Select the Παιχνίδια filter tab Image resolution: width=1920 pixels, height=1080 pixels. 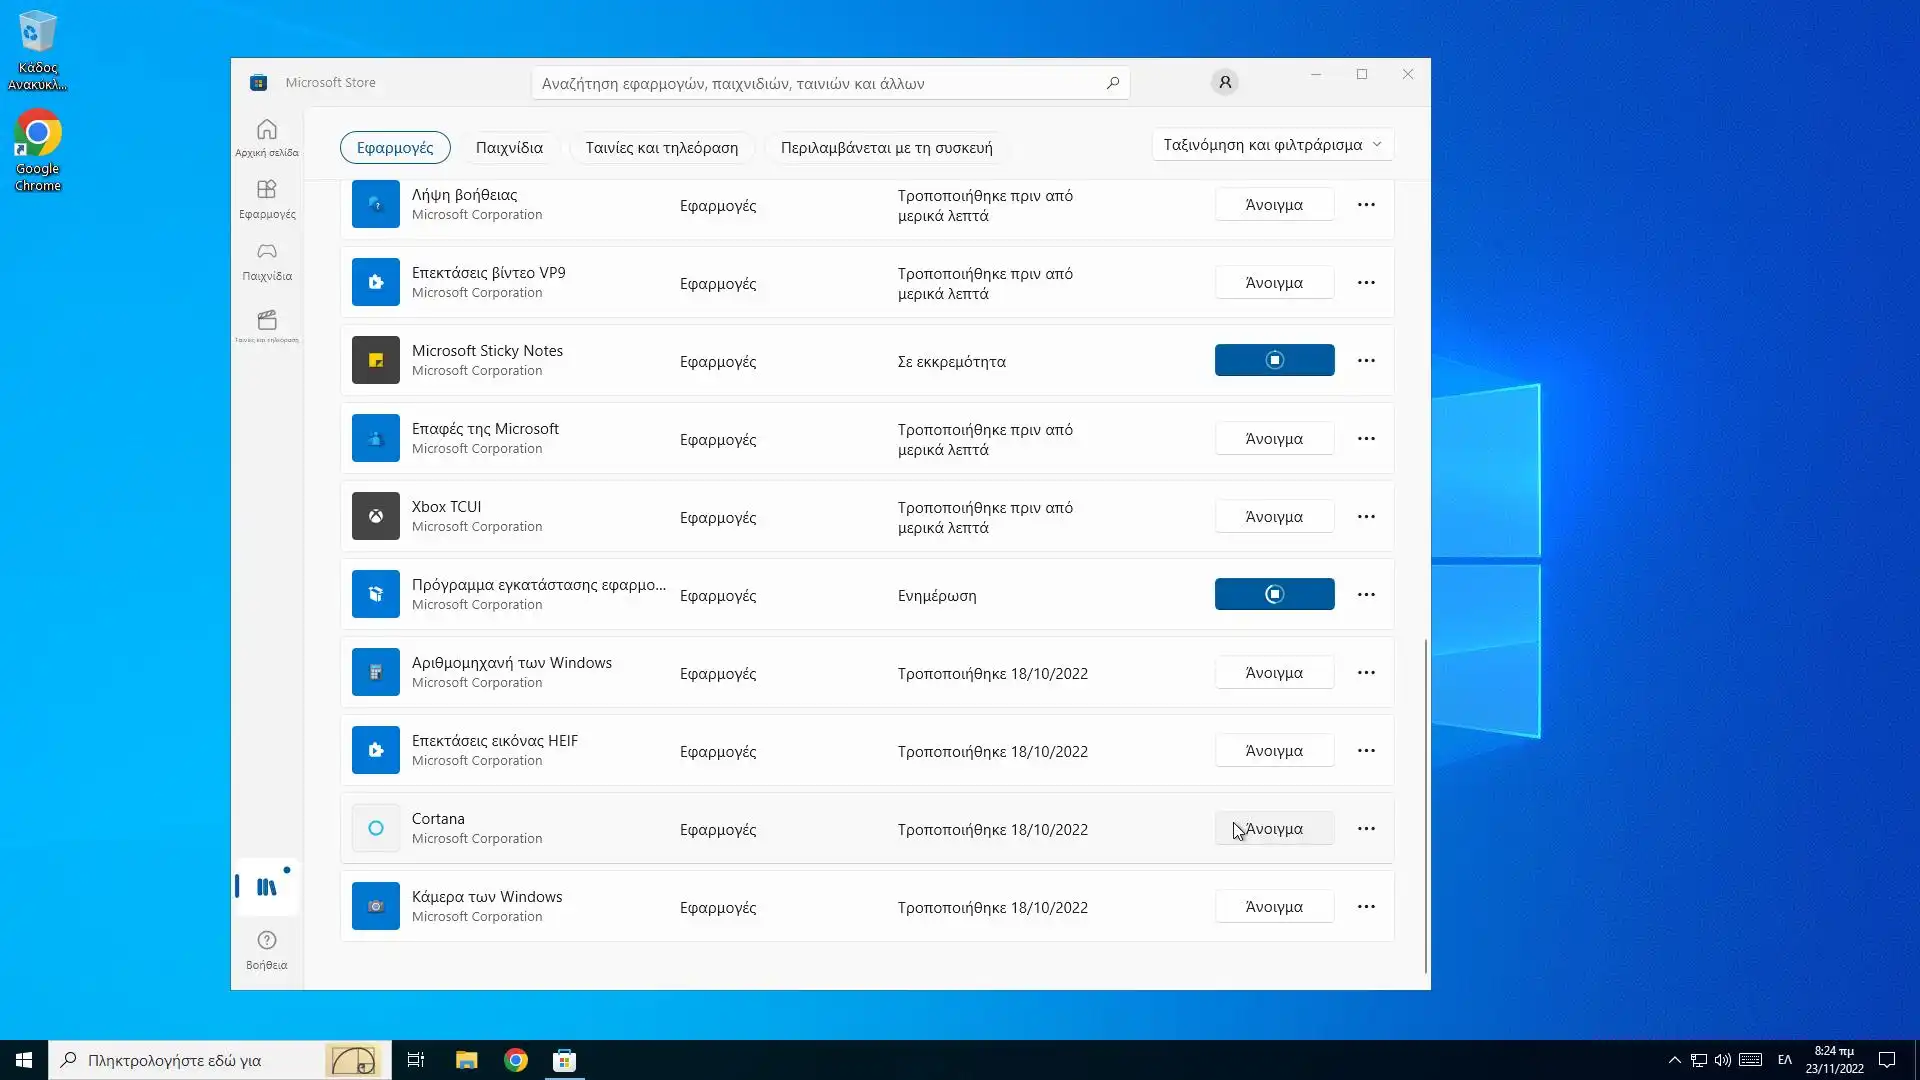pos(509,148)
